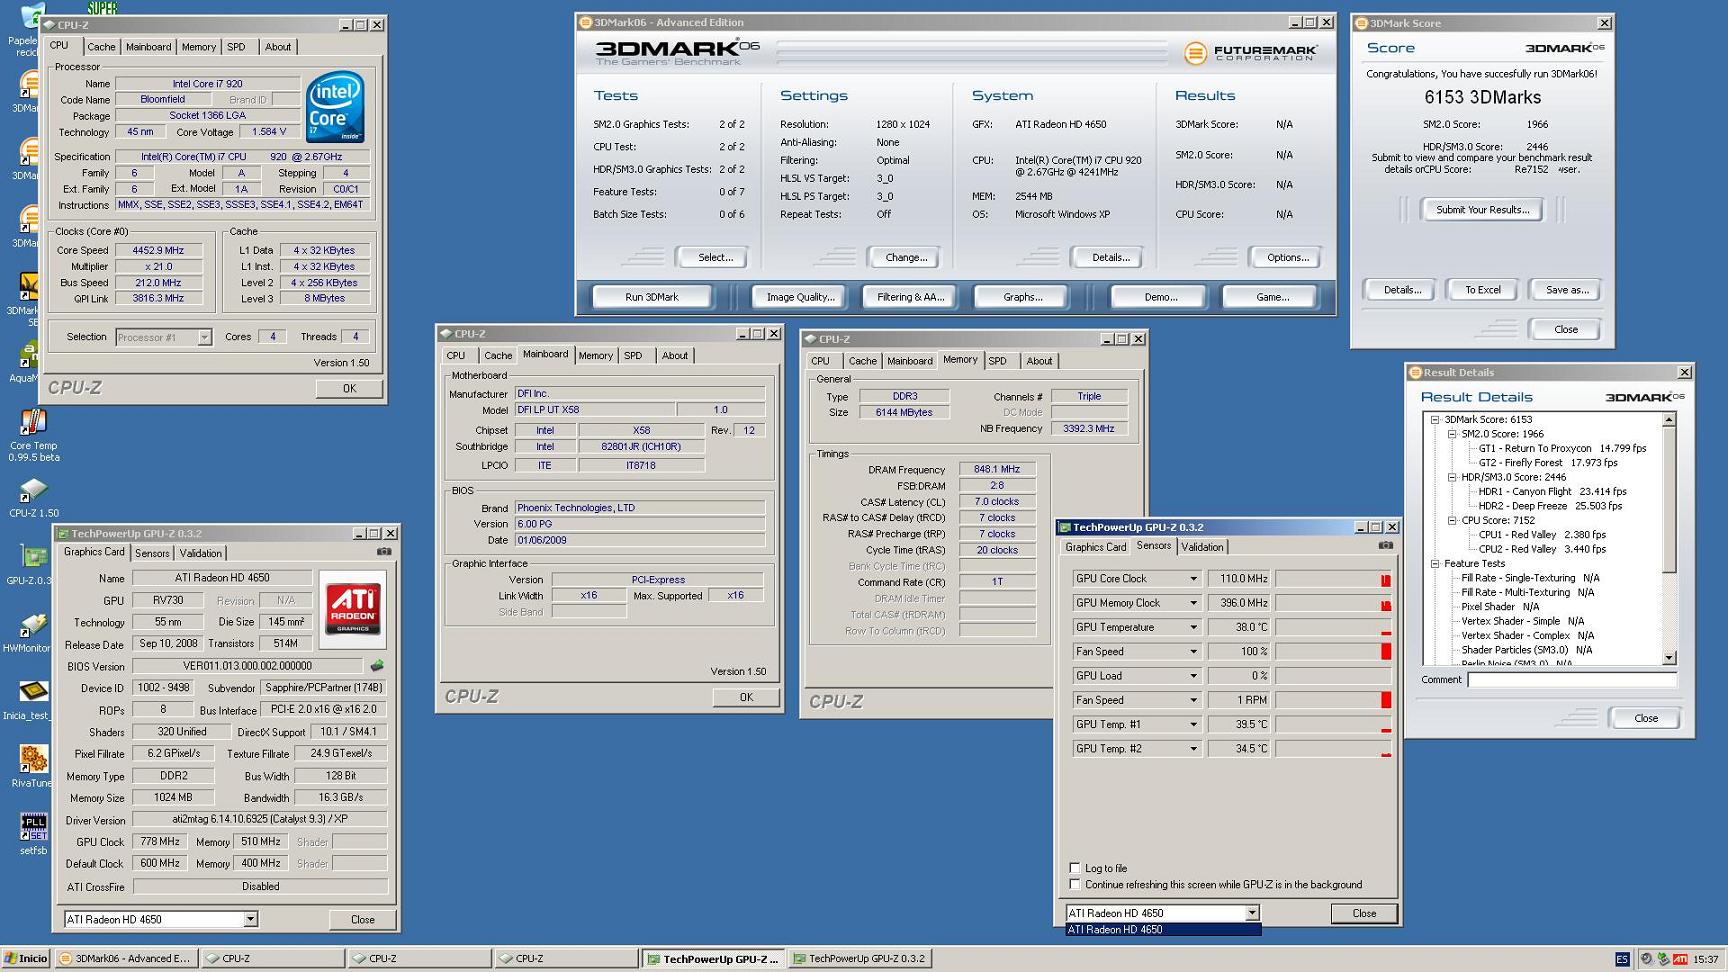Collapse SM2.0 Score: 1966 tree node
Viewport: 1728px width, 972px height.
point(1452,434)
